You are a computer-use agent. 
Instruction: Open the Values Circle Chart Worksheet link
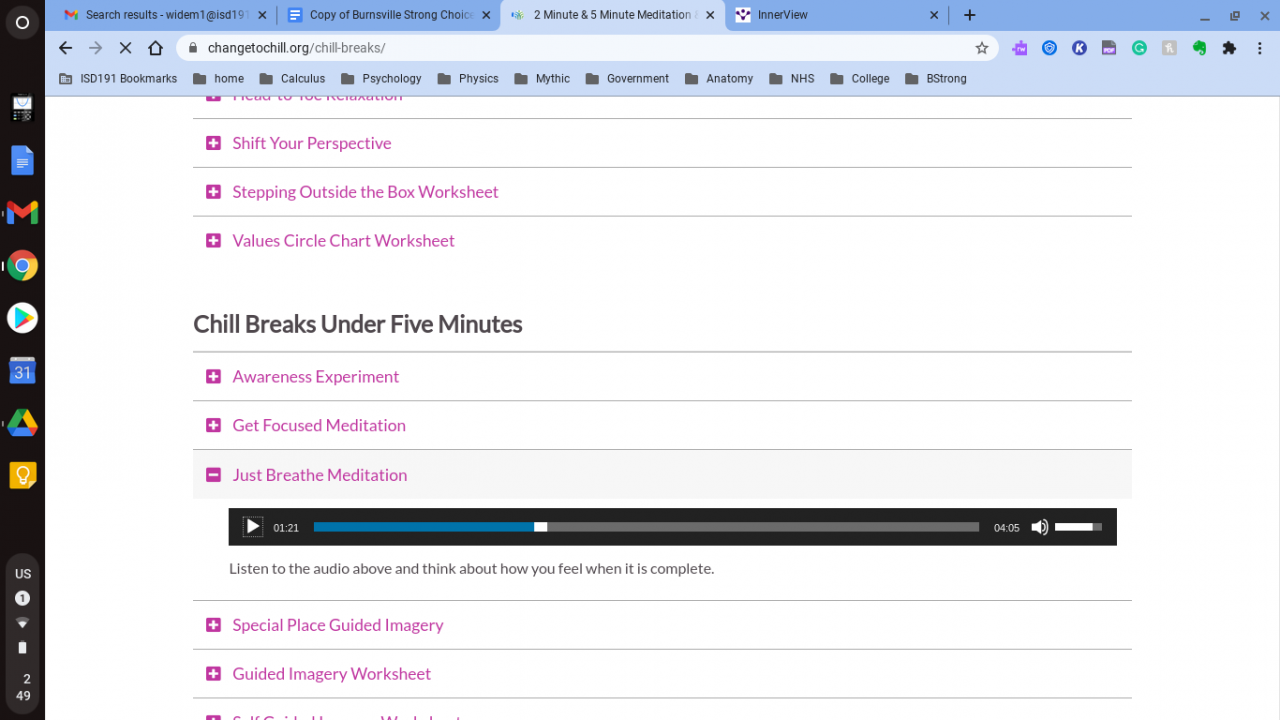[344, 241]
